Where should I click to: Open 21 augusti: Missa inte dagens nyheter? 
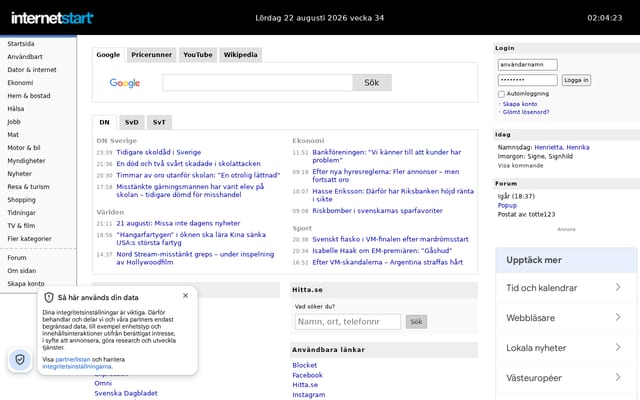(x=178, y=223)
